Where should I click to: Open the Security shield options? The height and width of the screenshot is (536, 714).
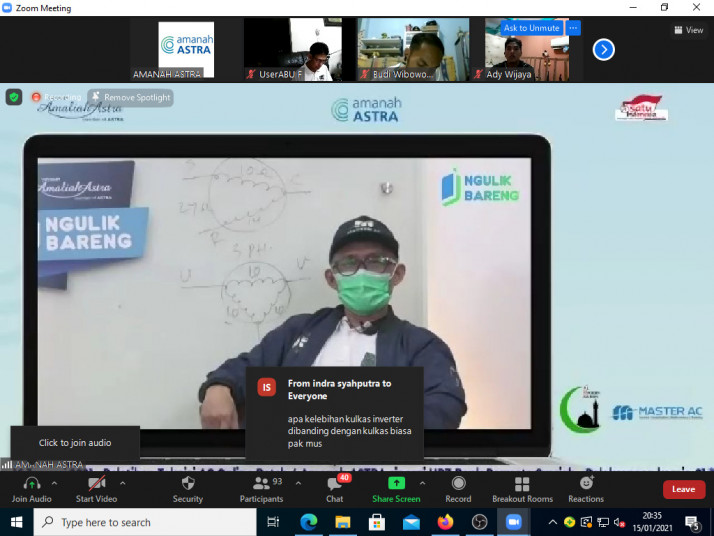pos(188,484)
